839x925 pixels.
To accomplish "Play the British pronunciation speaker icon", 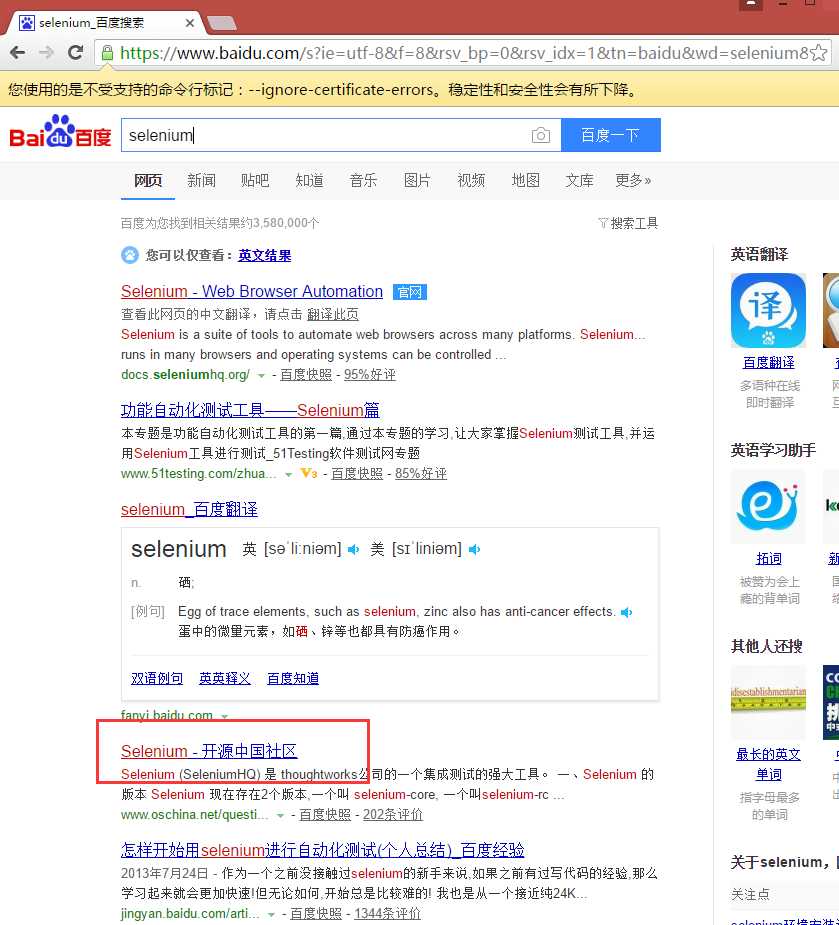I will point(353,550).
